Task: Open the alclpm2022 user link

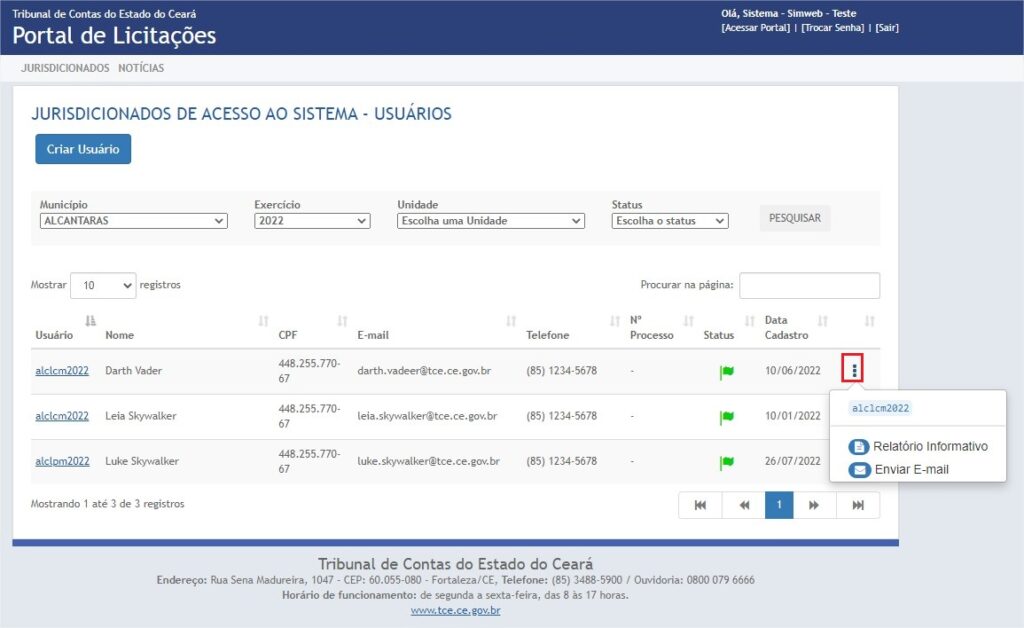Action: tap(62, 461)
